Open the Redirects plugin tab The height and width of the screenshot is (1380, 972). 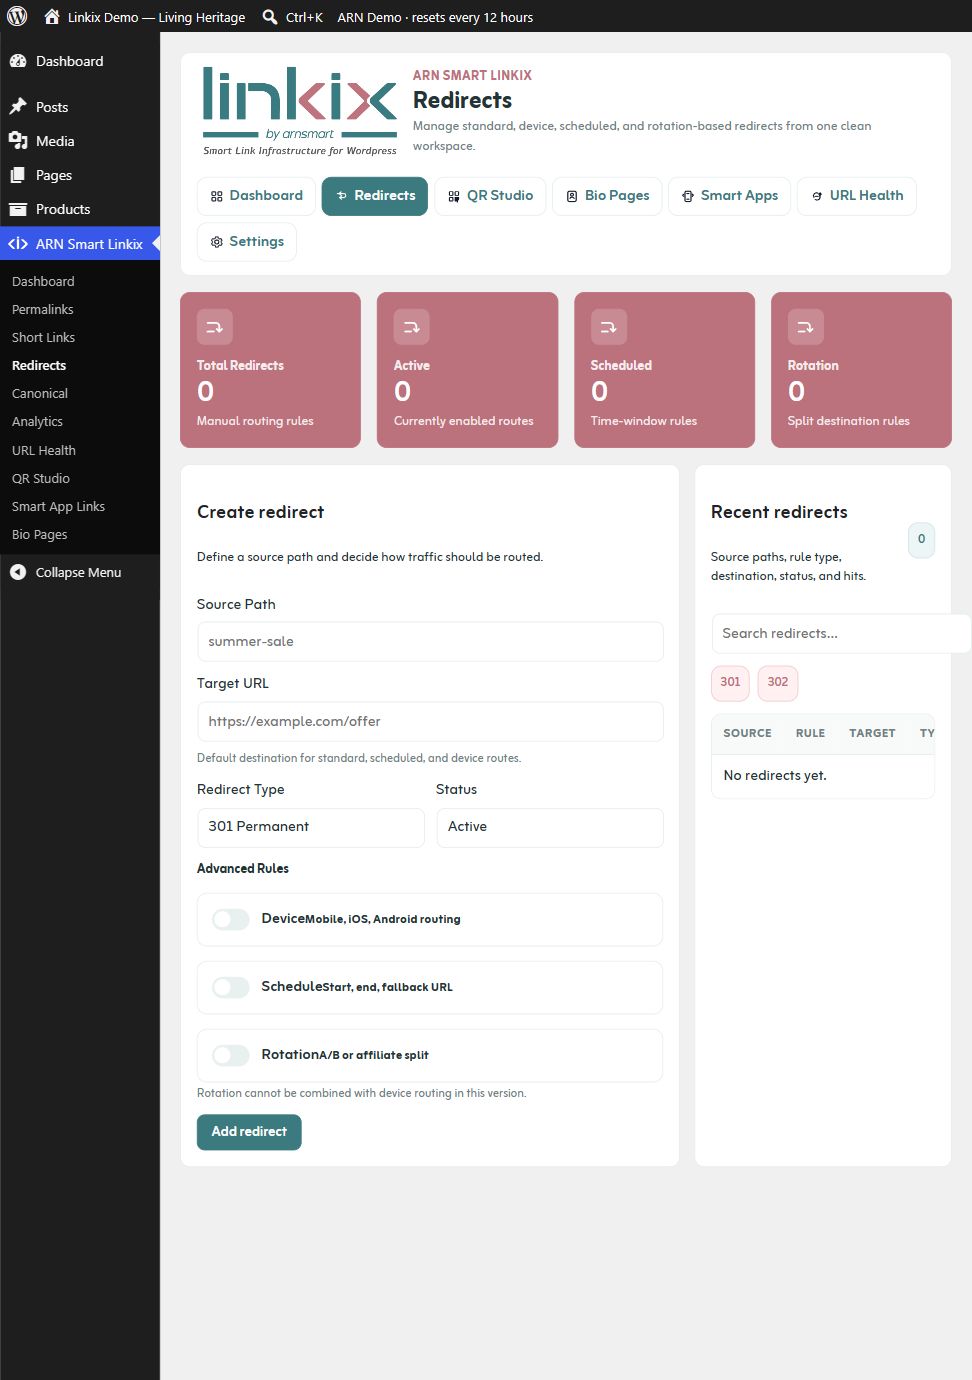tap(375, 196)
